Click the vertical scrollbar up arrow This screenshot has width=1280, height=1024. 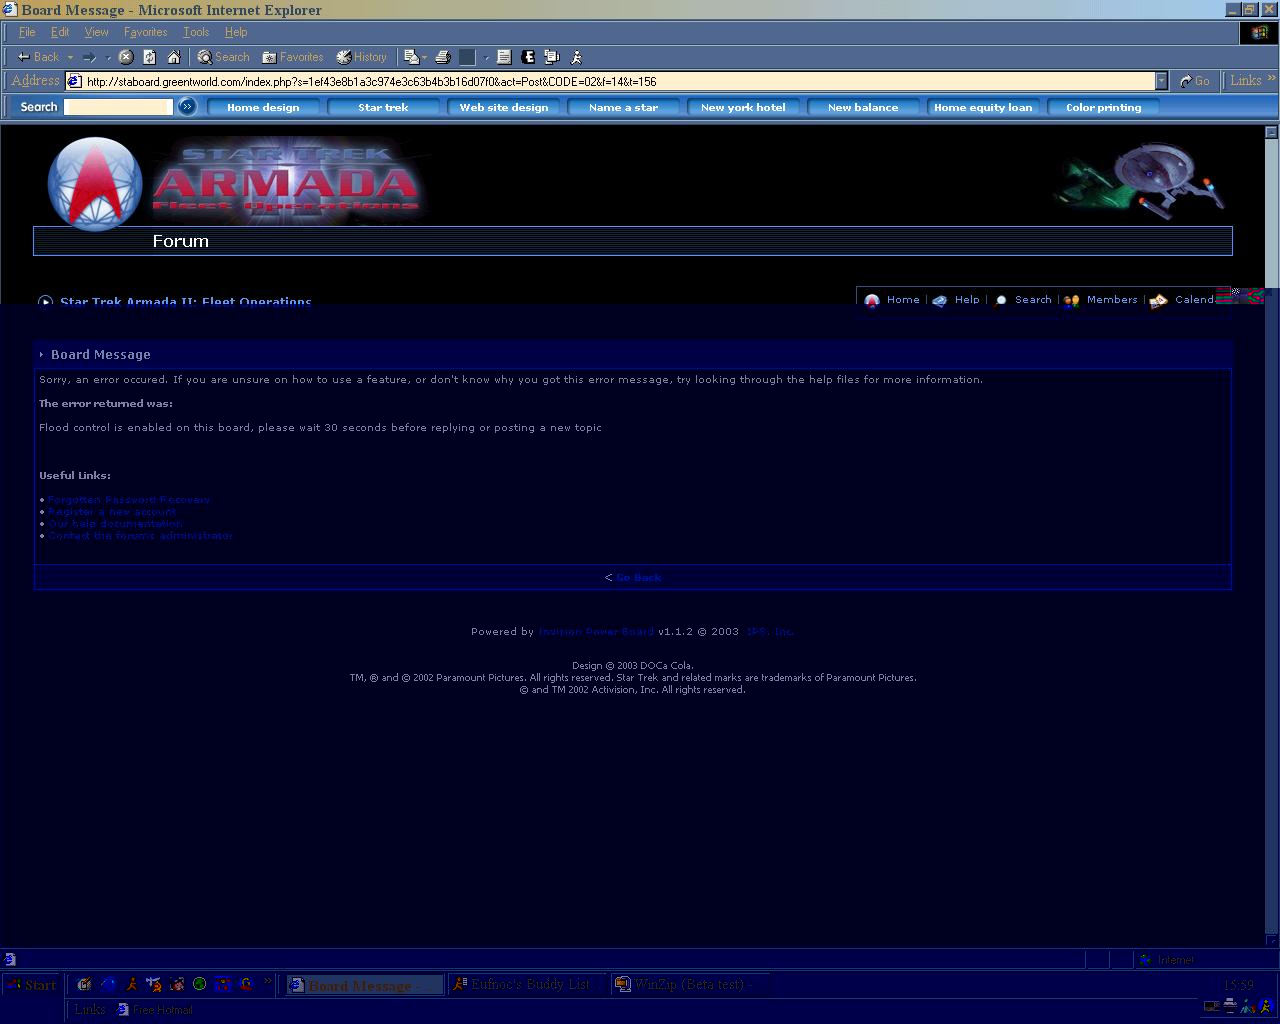pos(1272,131)
